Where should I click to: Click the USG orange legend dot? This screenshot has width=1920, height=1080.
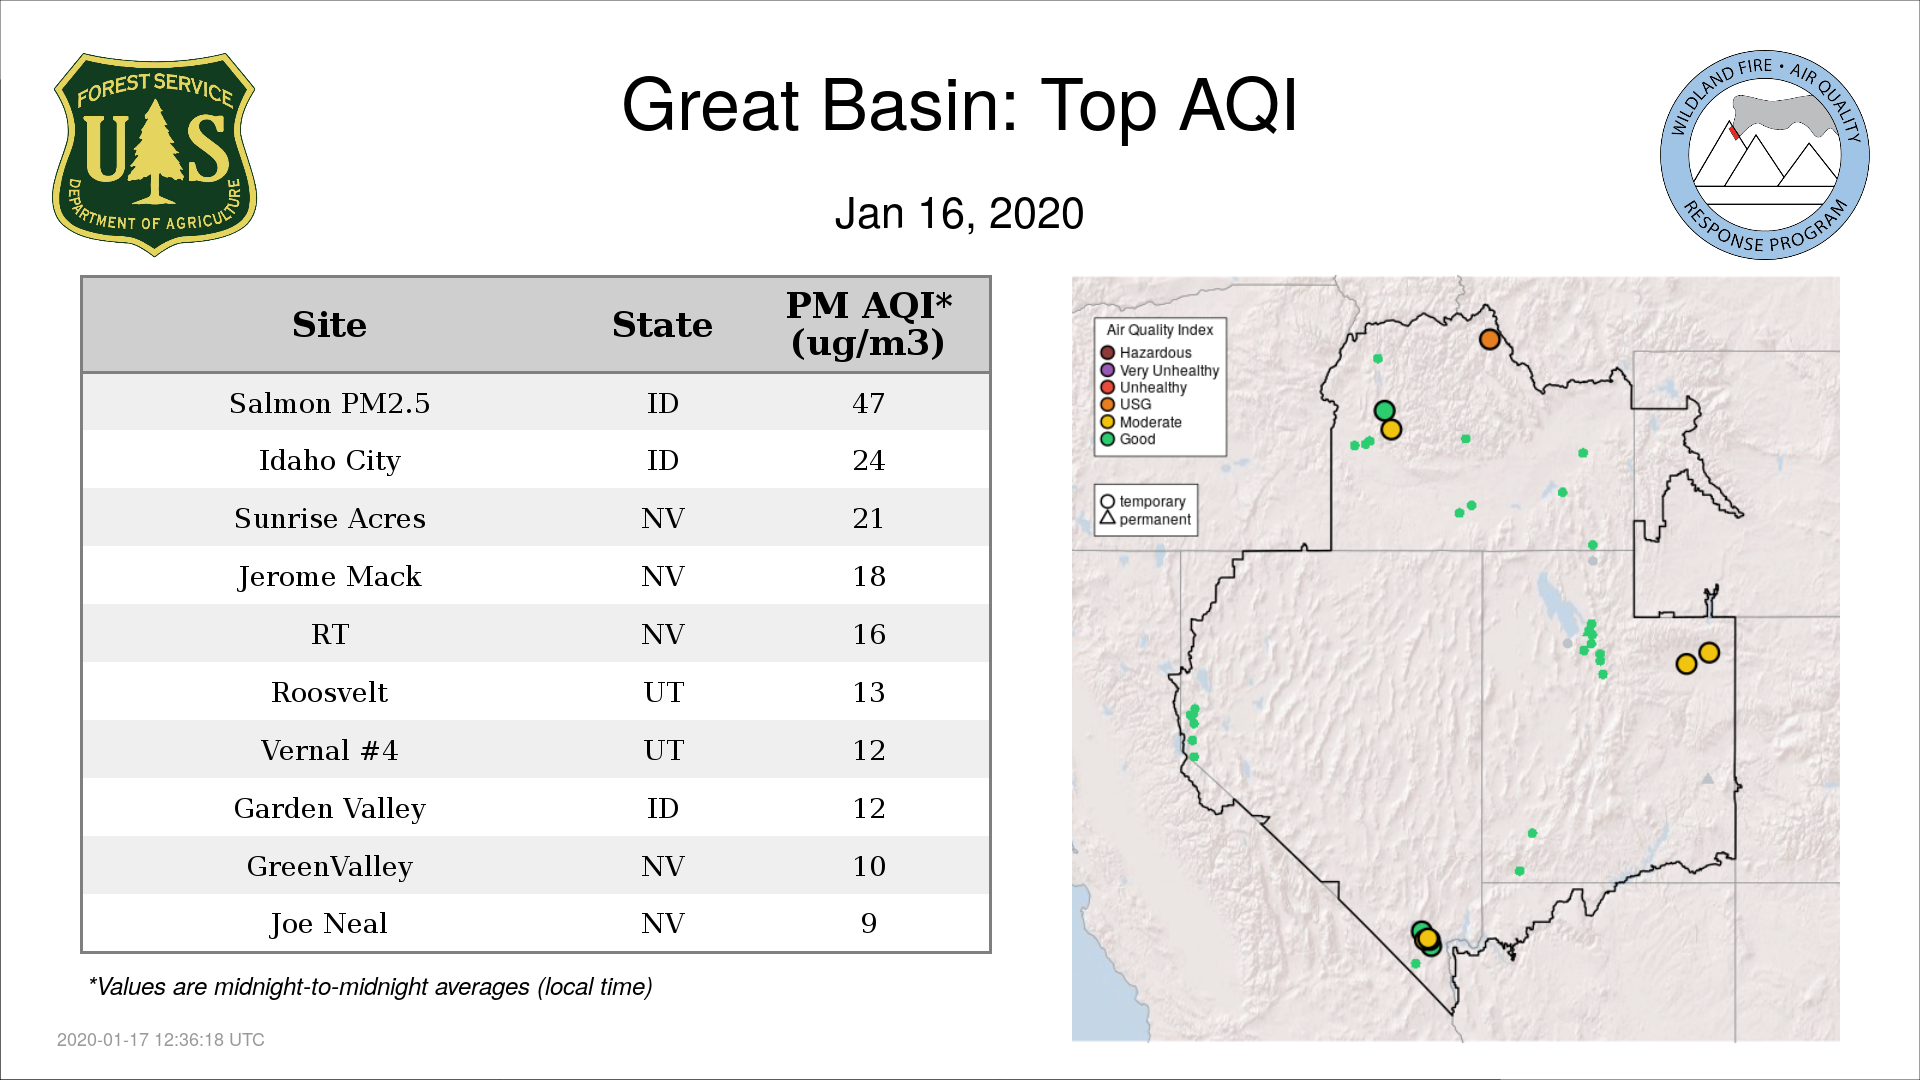coord(1107,404)
